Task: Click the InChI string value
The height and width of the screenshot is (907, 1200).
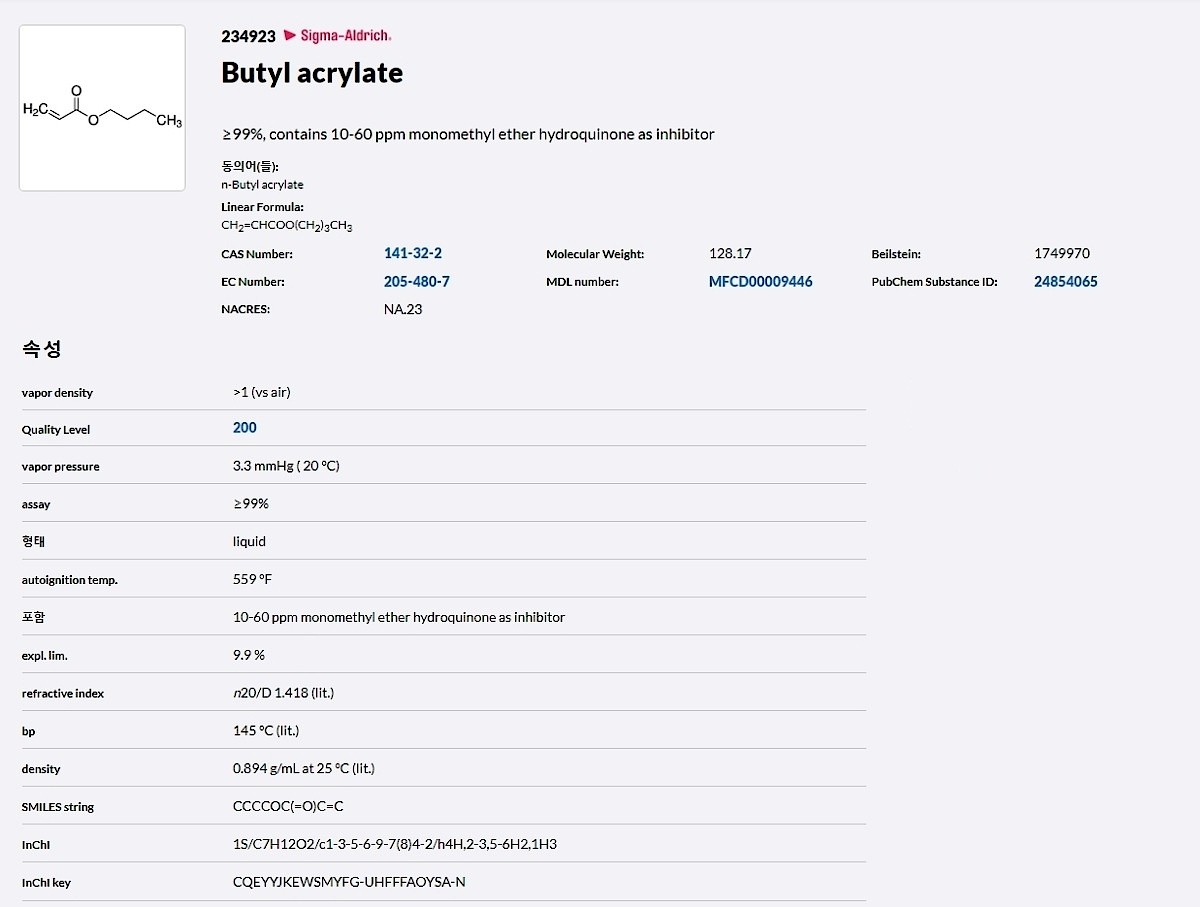Action: tap(394, 844)
